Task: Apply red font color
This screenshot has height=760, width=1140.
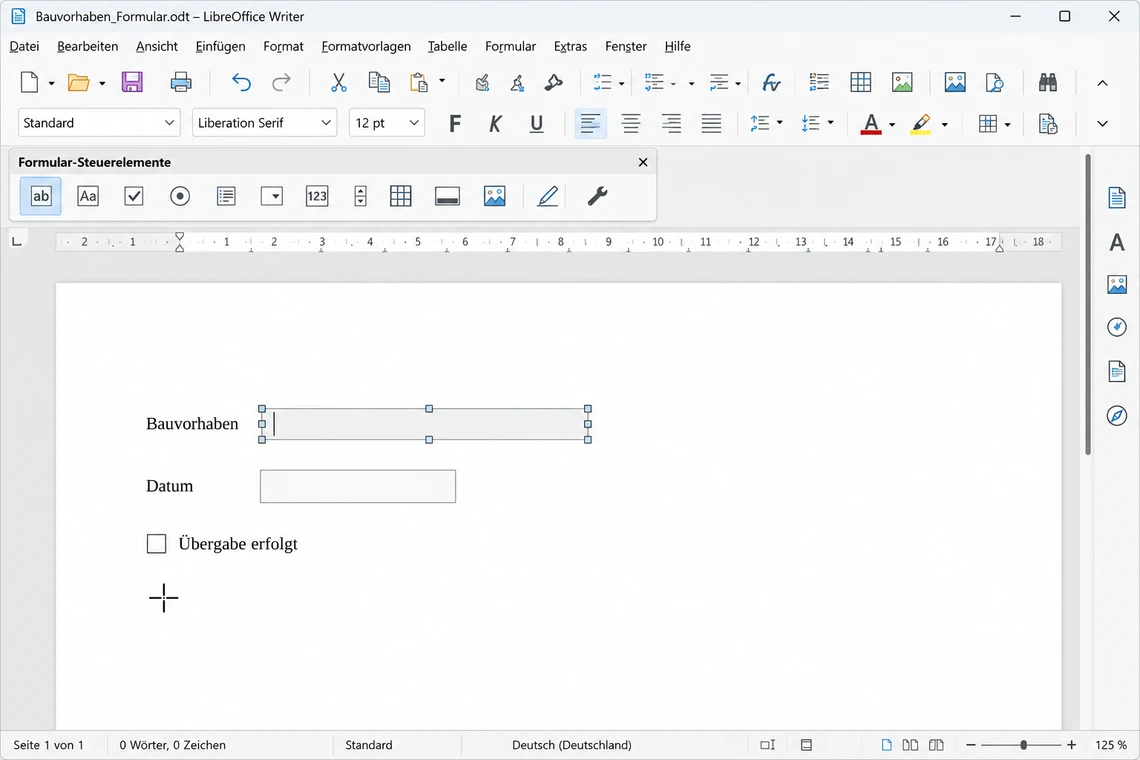Action: pyautogui.click(x=871, y=124)
